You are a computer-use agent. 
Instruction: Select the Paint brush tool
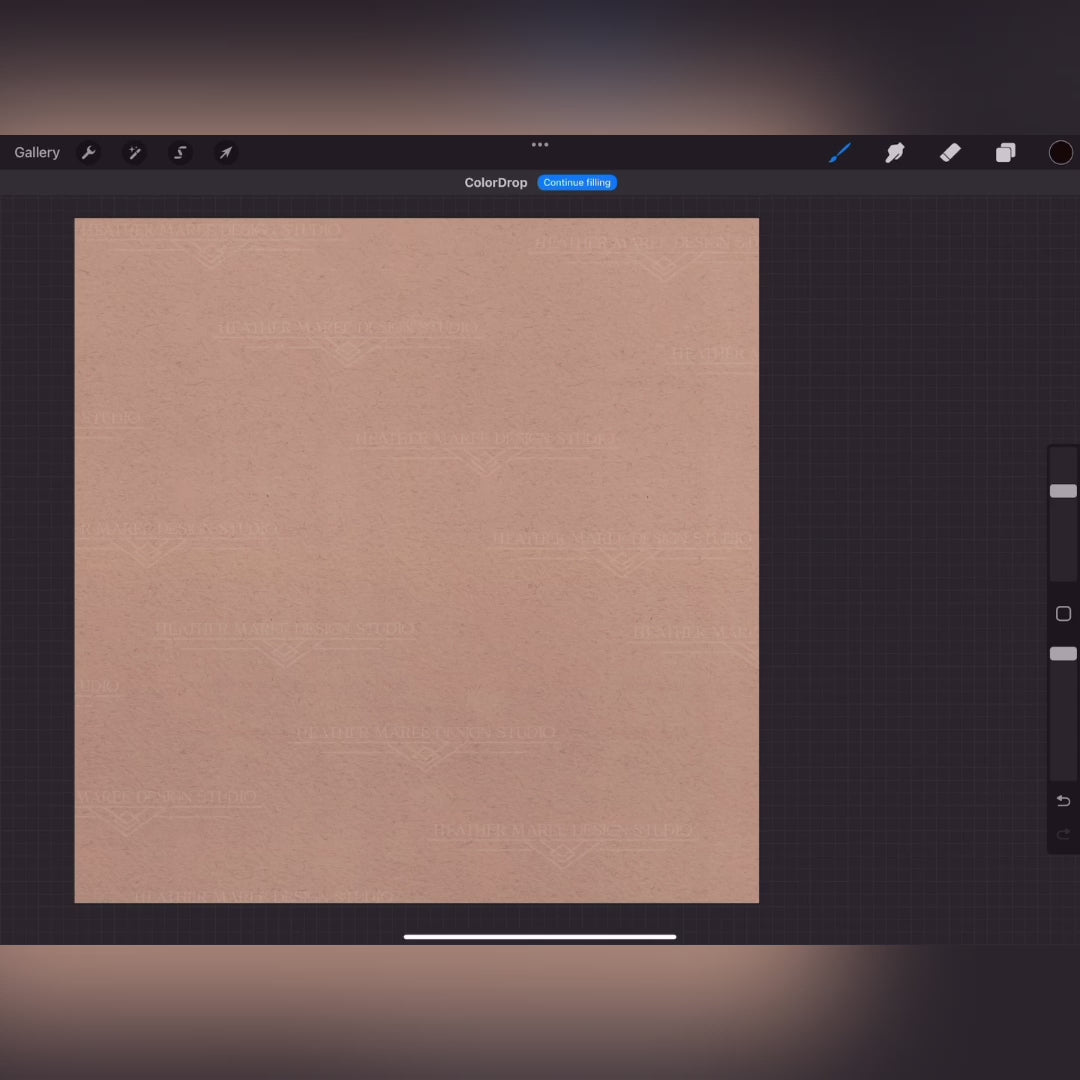(x=840, y=153)
